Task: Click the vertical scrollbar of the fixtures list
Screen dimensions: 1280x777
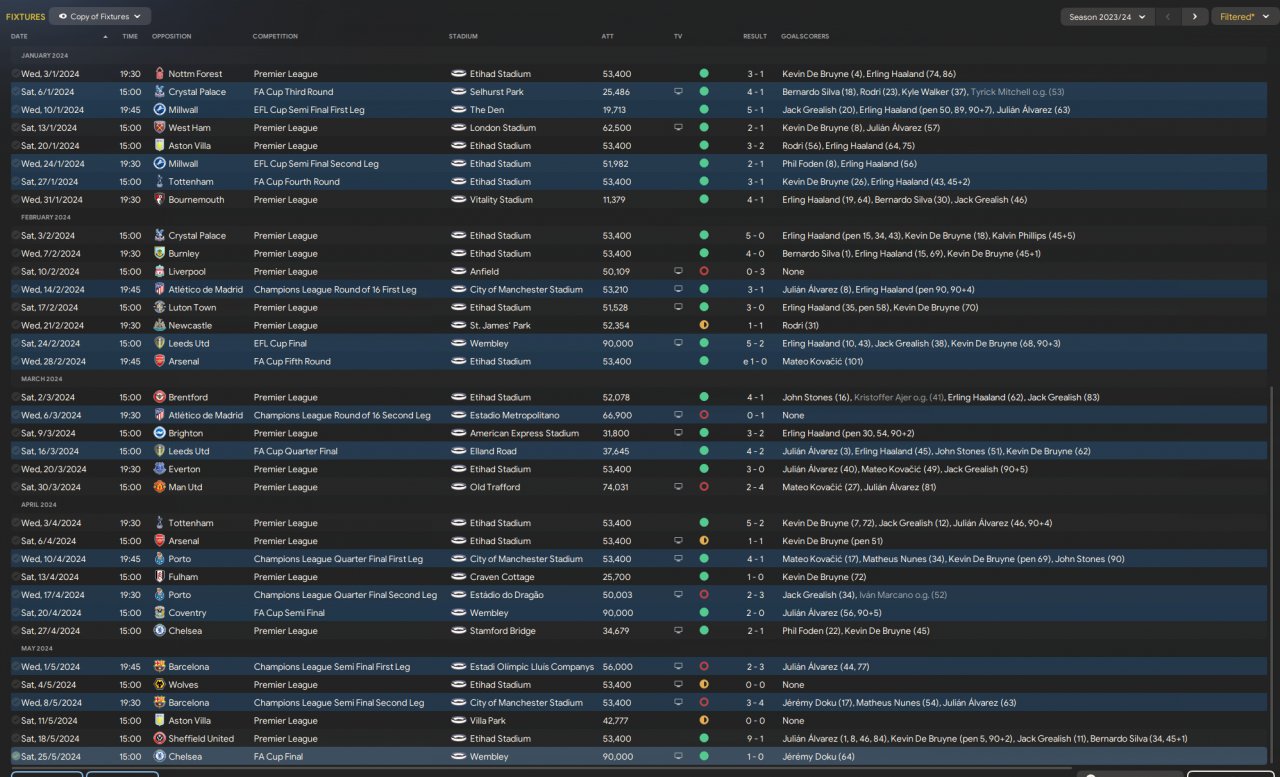Action: pyautogui.click(x=1274, y=575)
